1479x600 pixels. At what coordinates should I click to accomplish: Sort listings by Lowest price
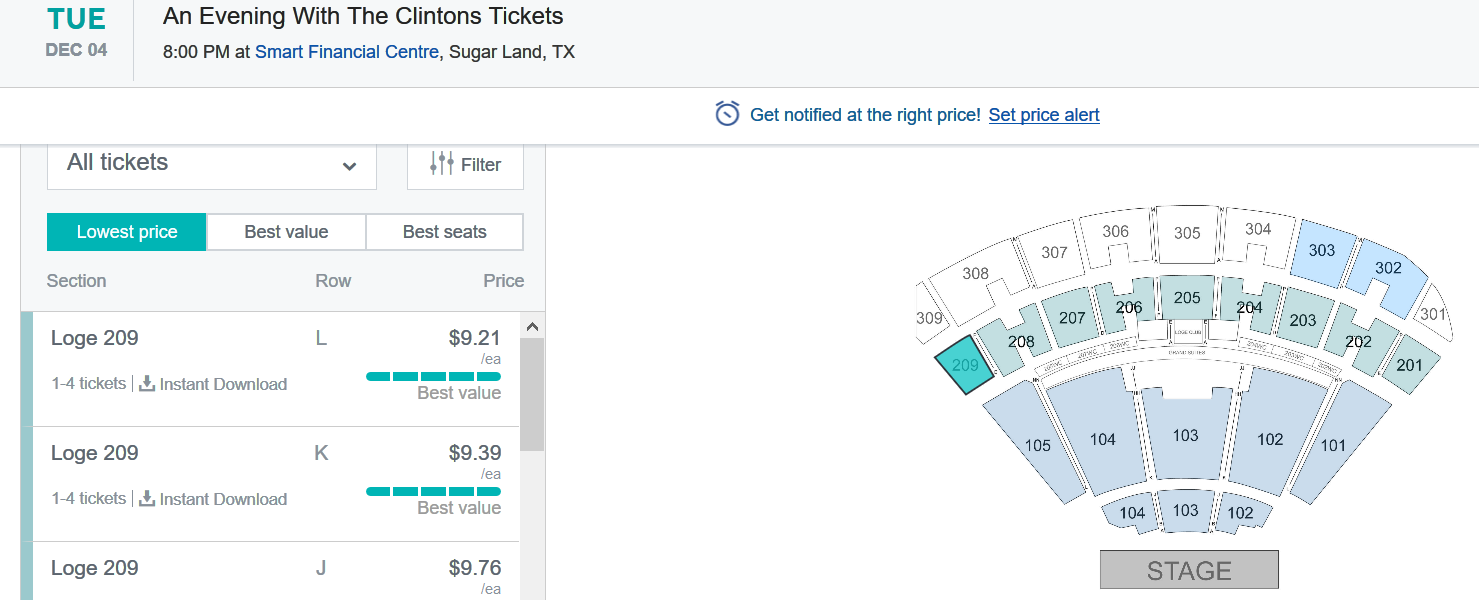pos(127,232)
